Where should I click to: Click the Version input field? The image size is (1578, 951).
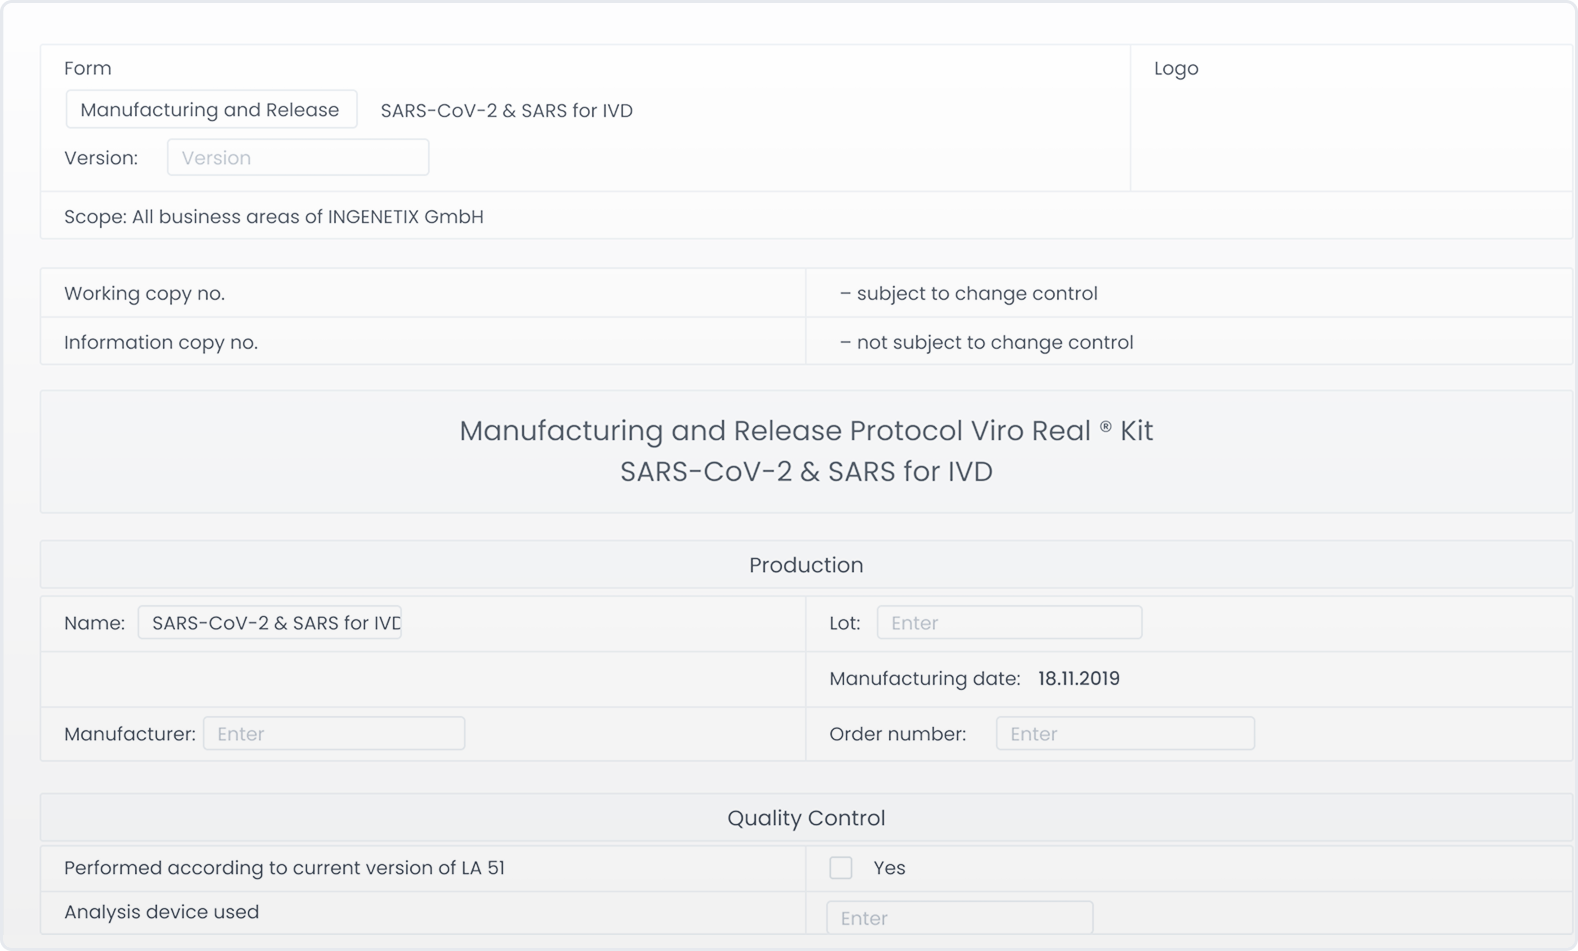pos(298,158)
